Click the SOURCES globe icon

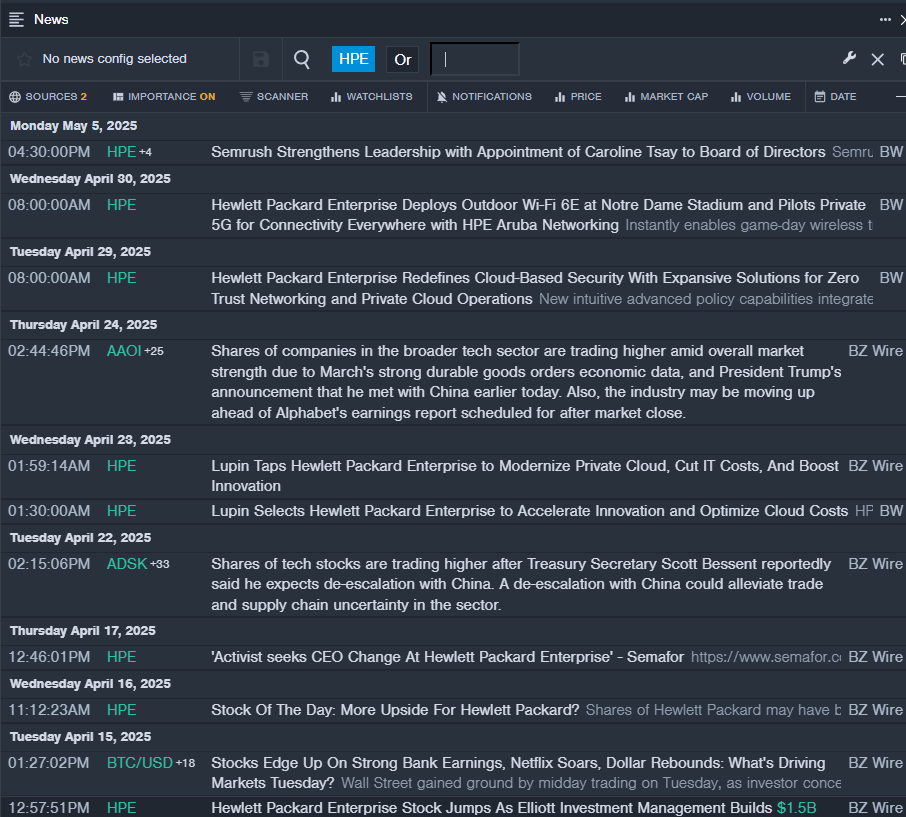point(15,97)
